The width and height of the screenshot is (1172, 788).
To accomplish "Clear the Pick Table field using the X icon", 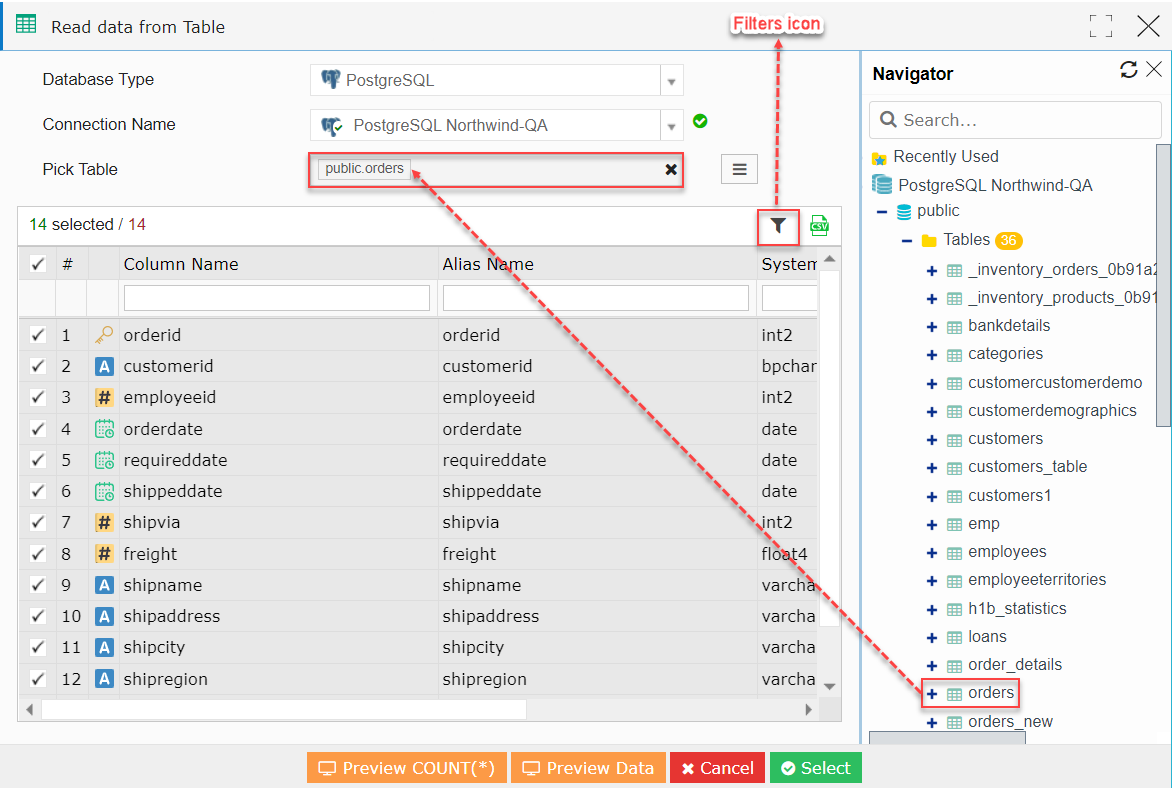I will (x=670, y=169).
